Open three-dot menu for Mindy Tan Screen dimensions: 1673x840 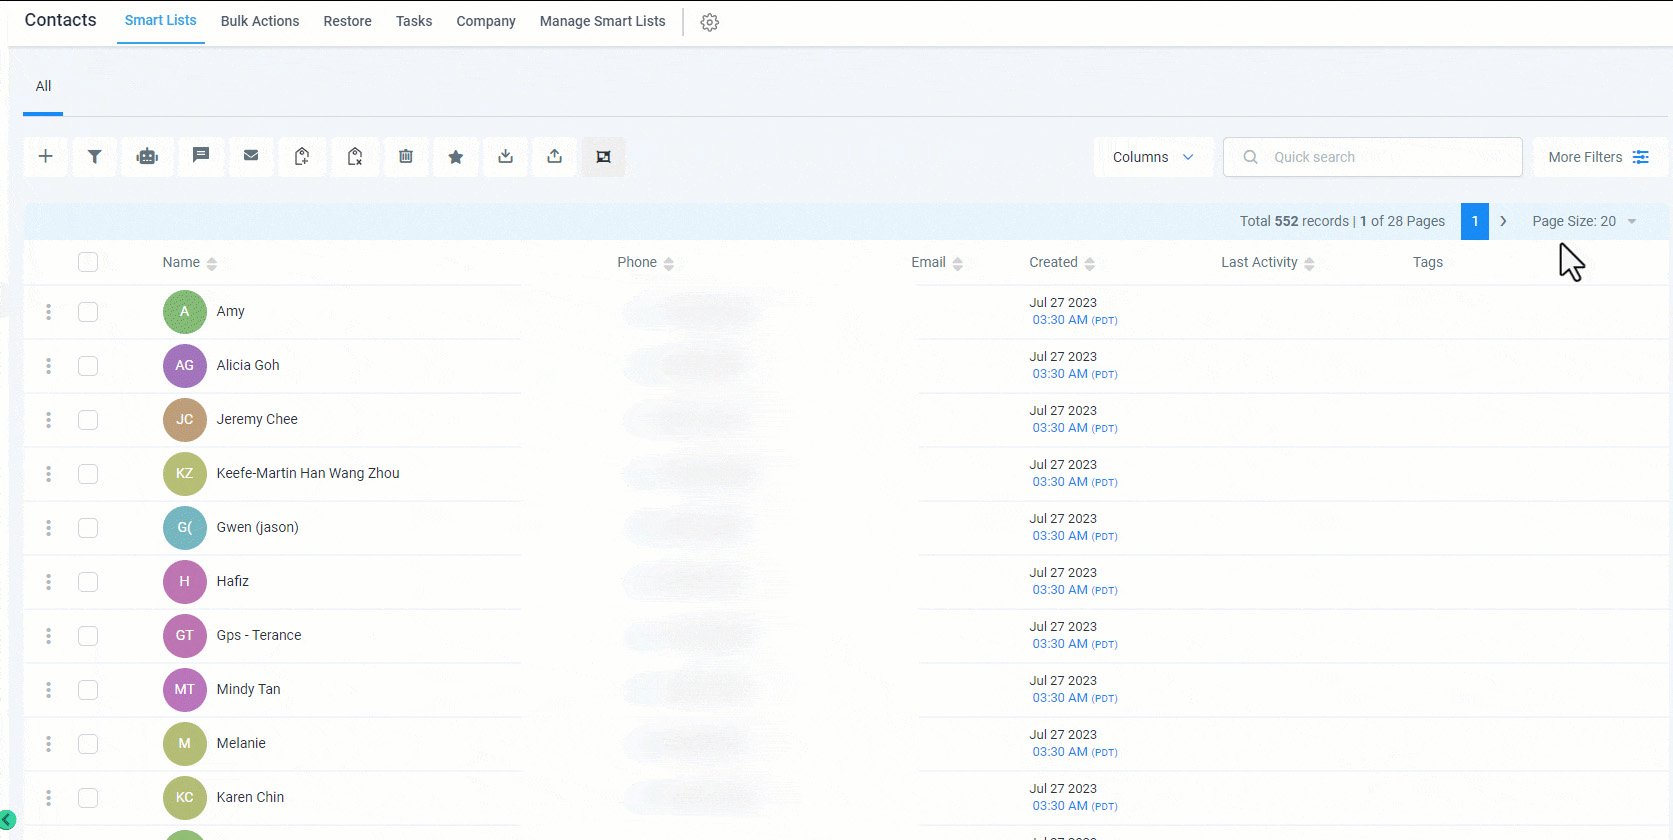point(48,690)
